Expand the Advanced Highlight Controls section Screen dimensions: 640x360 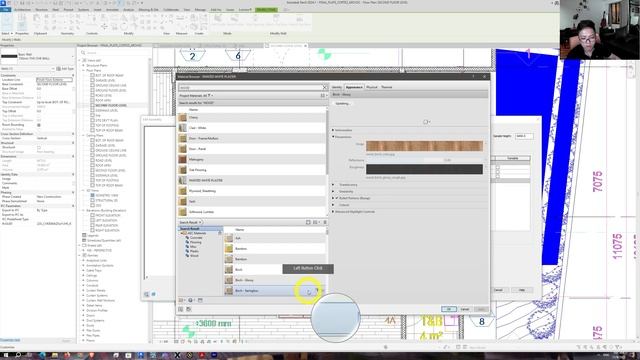[x=333, y=212]
